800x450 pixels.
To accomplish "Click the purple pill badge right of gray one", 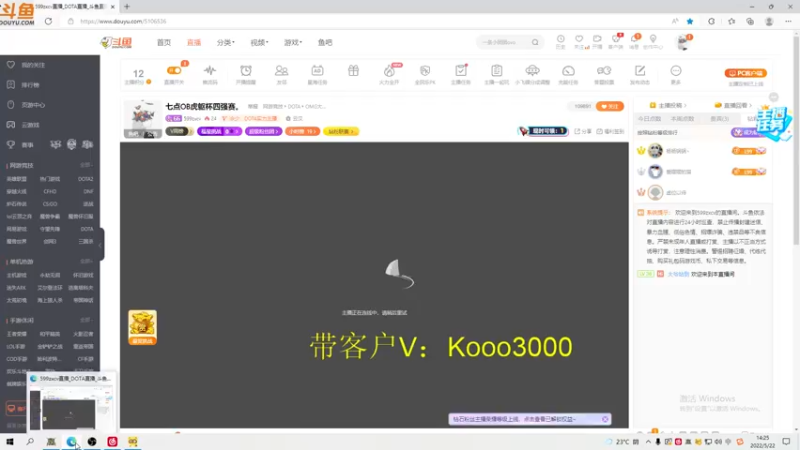I will pyautogui.click(x=219, y=131).
